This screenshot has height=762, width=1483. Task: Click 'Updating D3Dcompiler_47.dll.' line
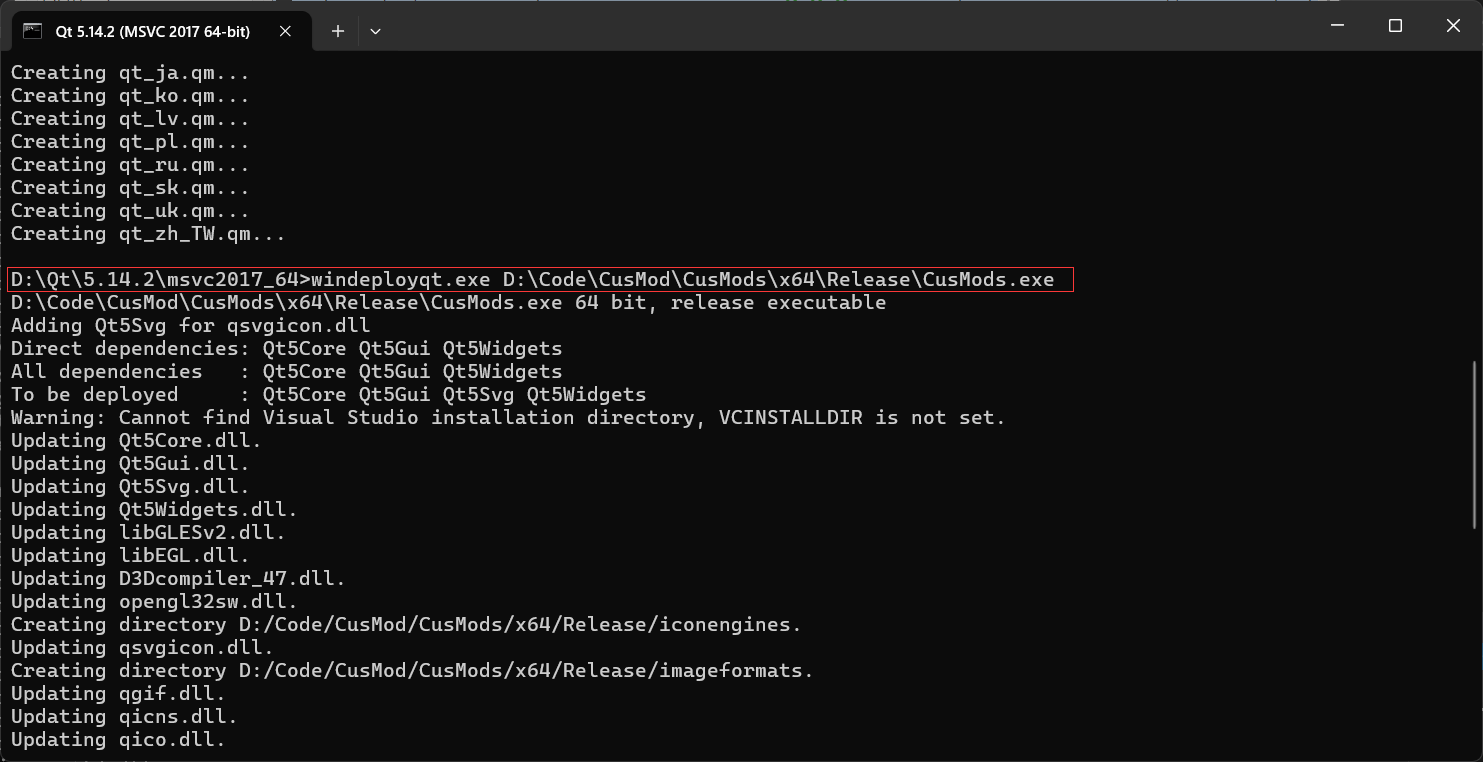tap(178, 578)
